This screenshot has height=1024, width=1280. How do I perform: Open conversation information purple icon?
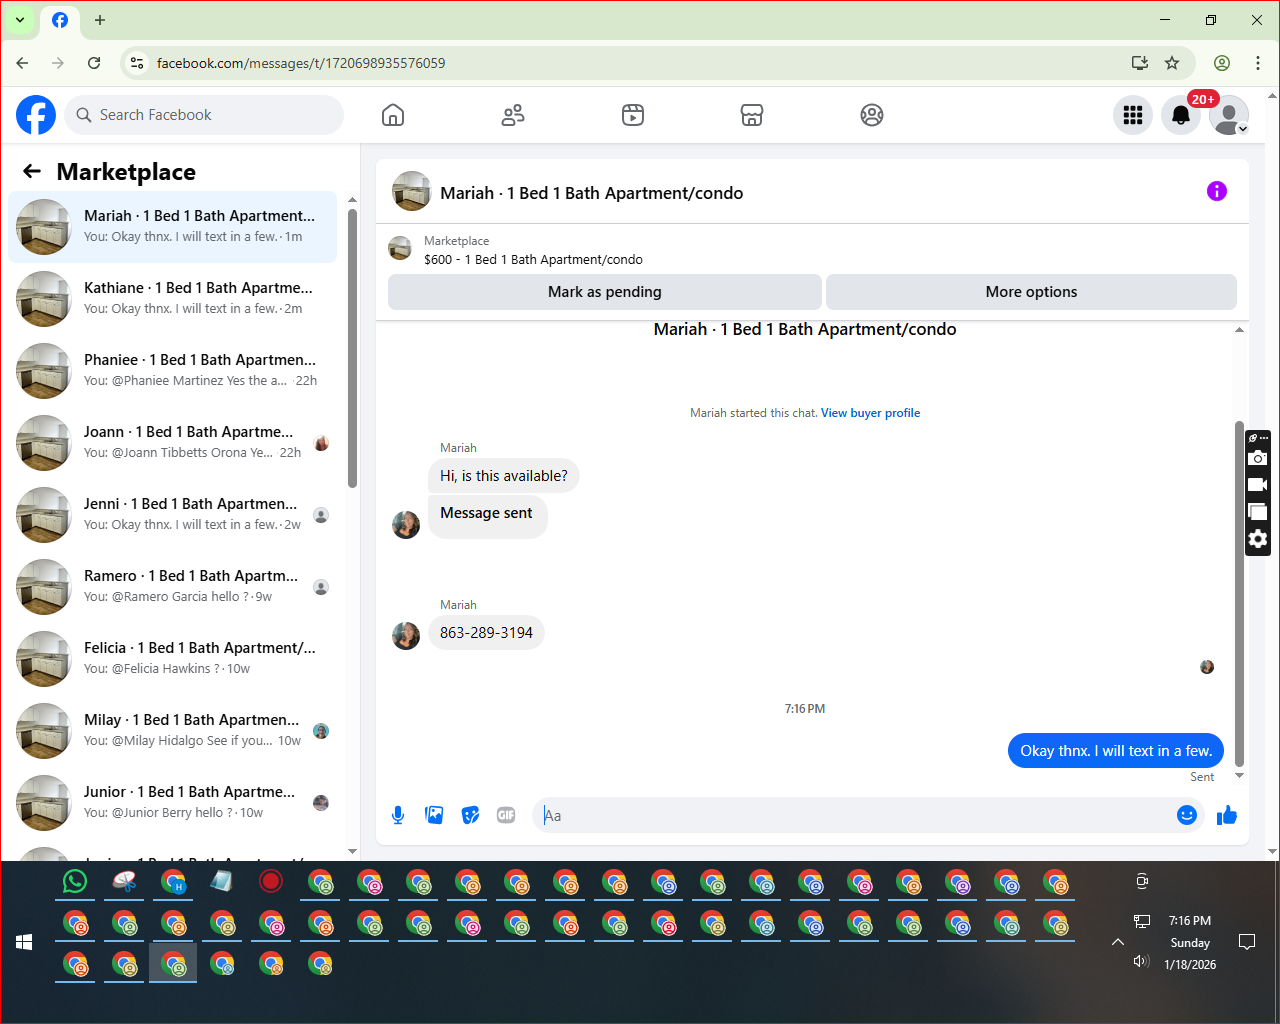coord(1217,191)
